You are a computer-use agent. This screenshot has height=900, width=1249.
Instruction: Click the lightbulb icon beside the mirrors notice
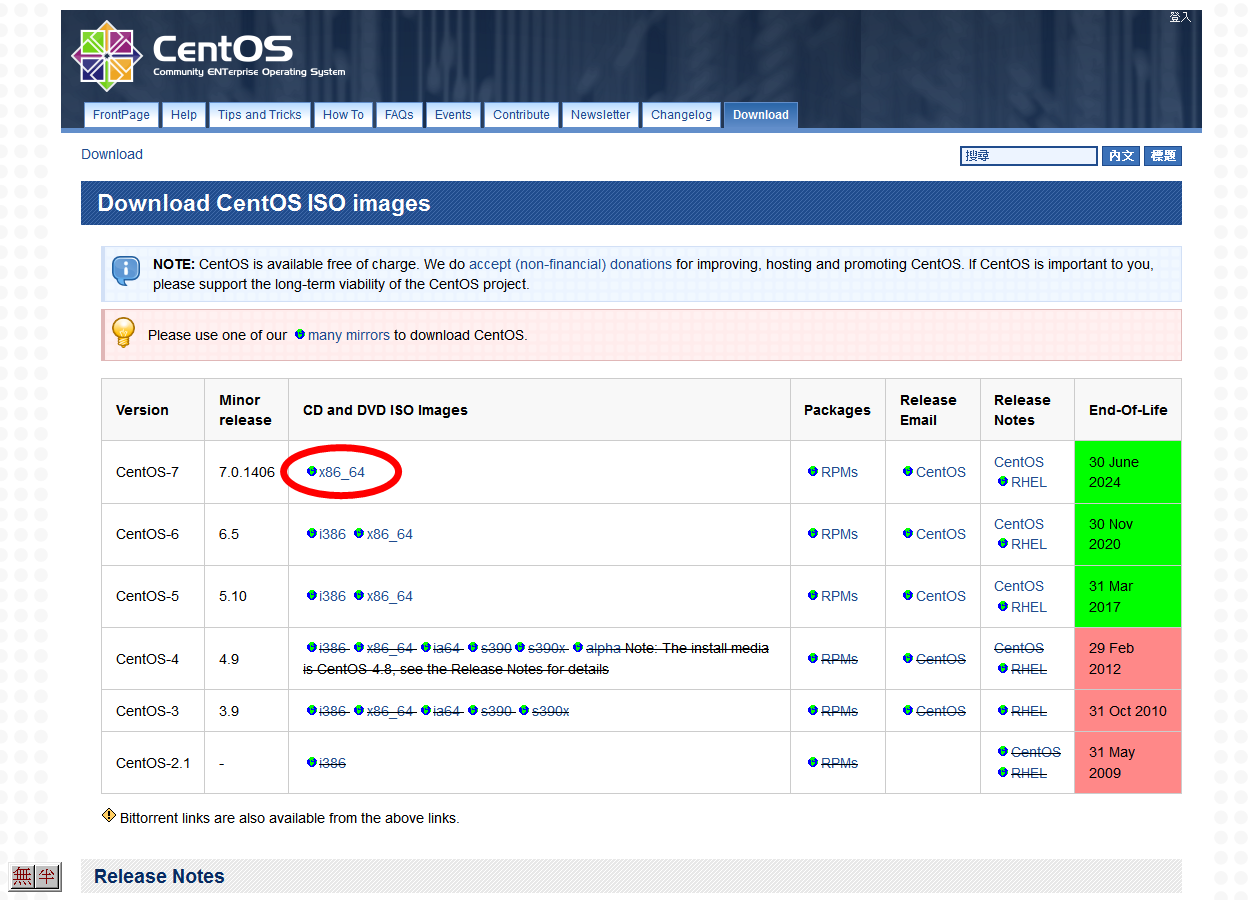tap(123, 332)
